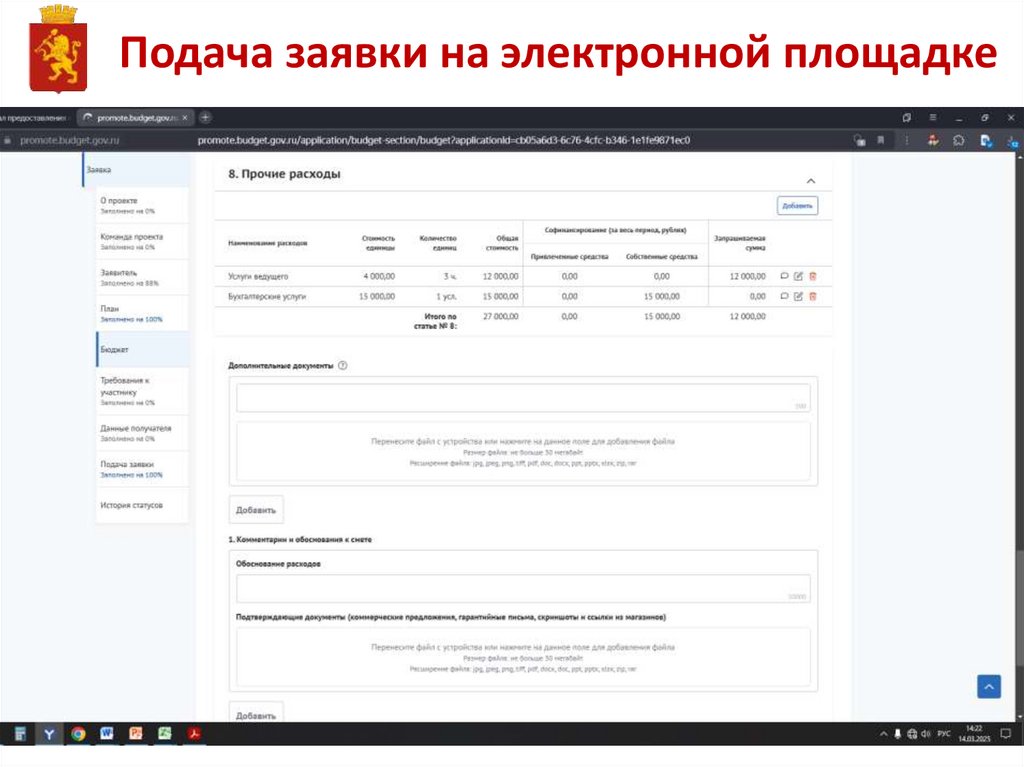The width and height of the screenshot is (1024, 767).
Task: Open the browser extensions puzzle icon
Action: (x=959, y=140)
